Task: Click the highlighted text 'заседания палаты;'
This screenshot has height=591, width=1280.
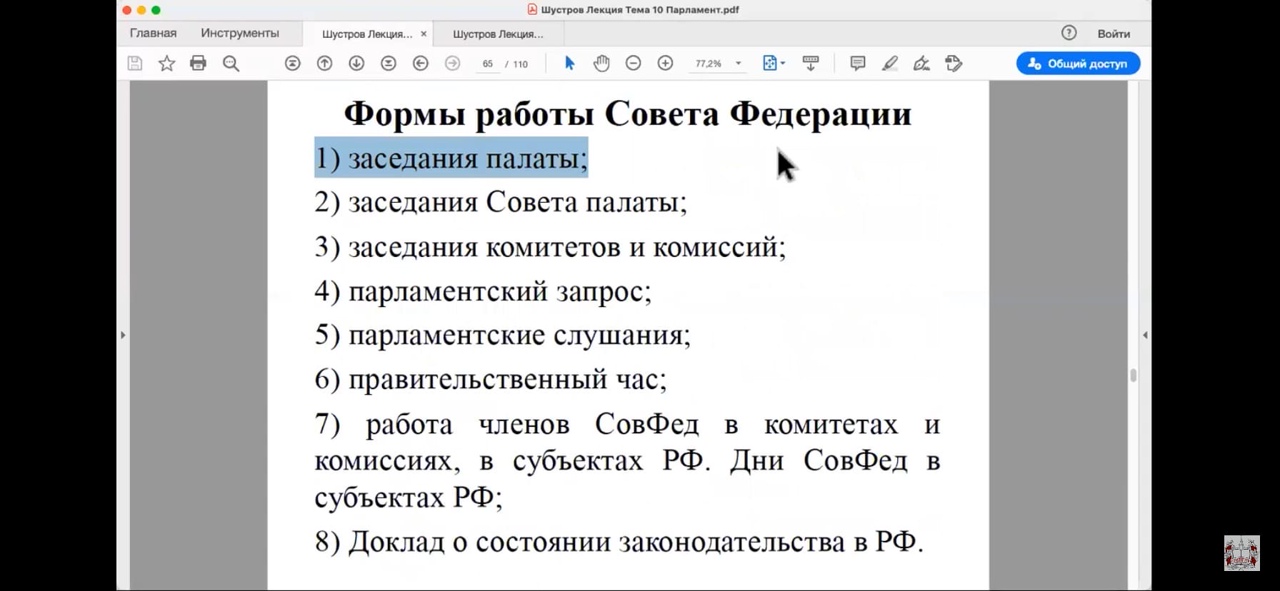Action: [468, 159]
